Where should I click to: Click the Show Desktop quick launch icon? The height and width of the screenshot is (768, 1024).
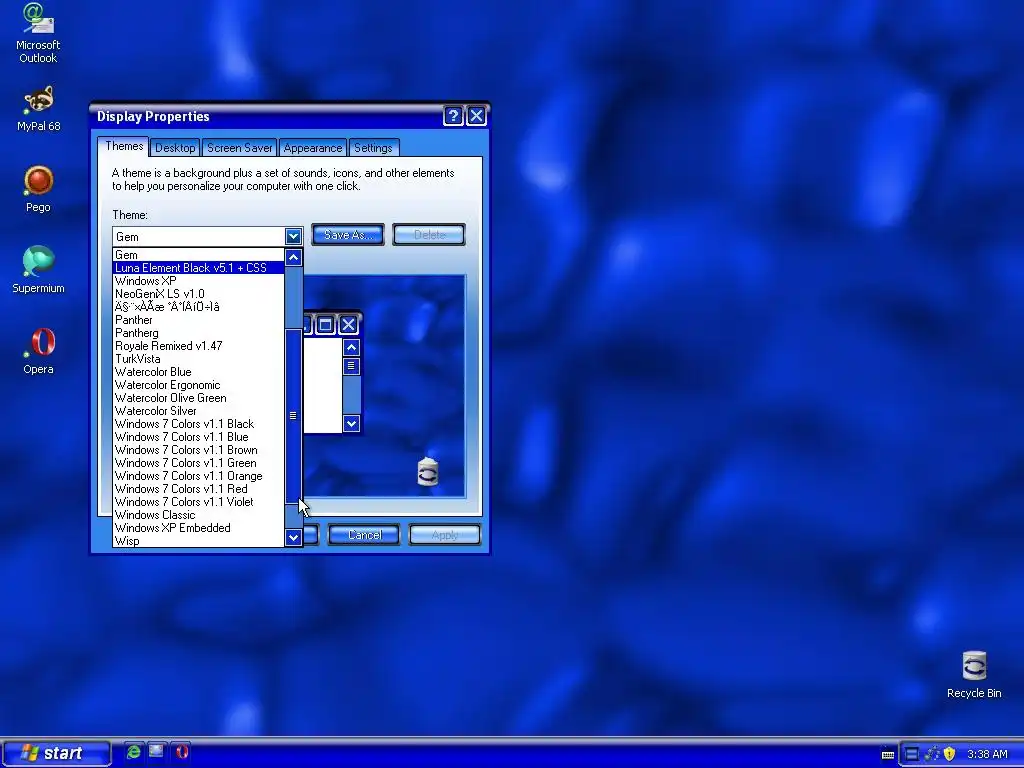click(157, 752)
